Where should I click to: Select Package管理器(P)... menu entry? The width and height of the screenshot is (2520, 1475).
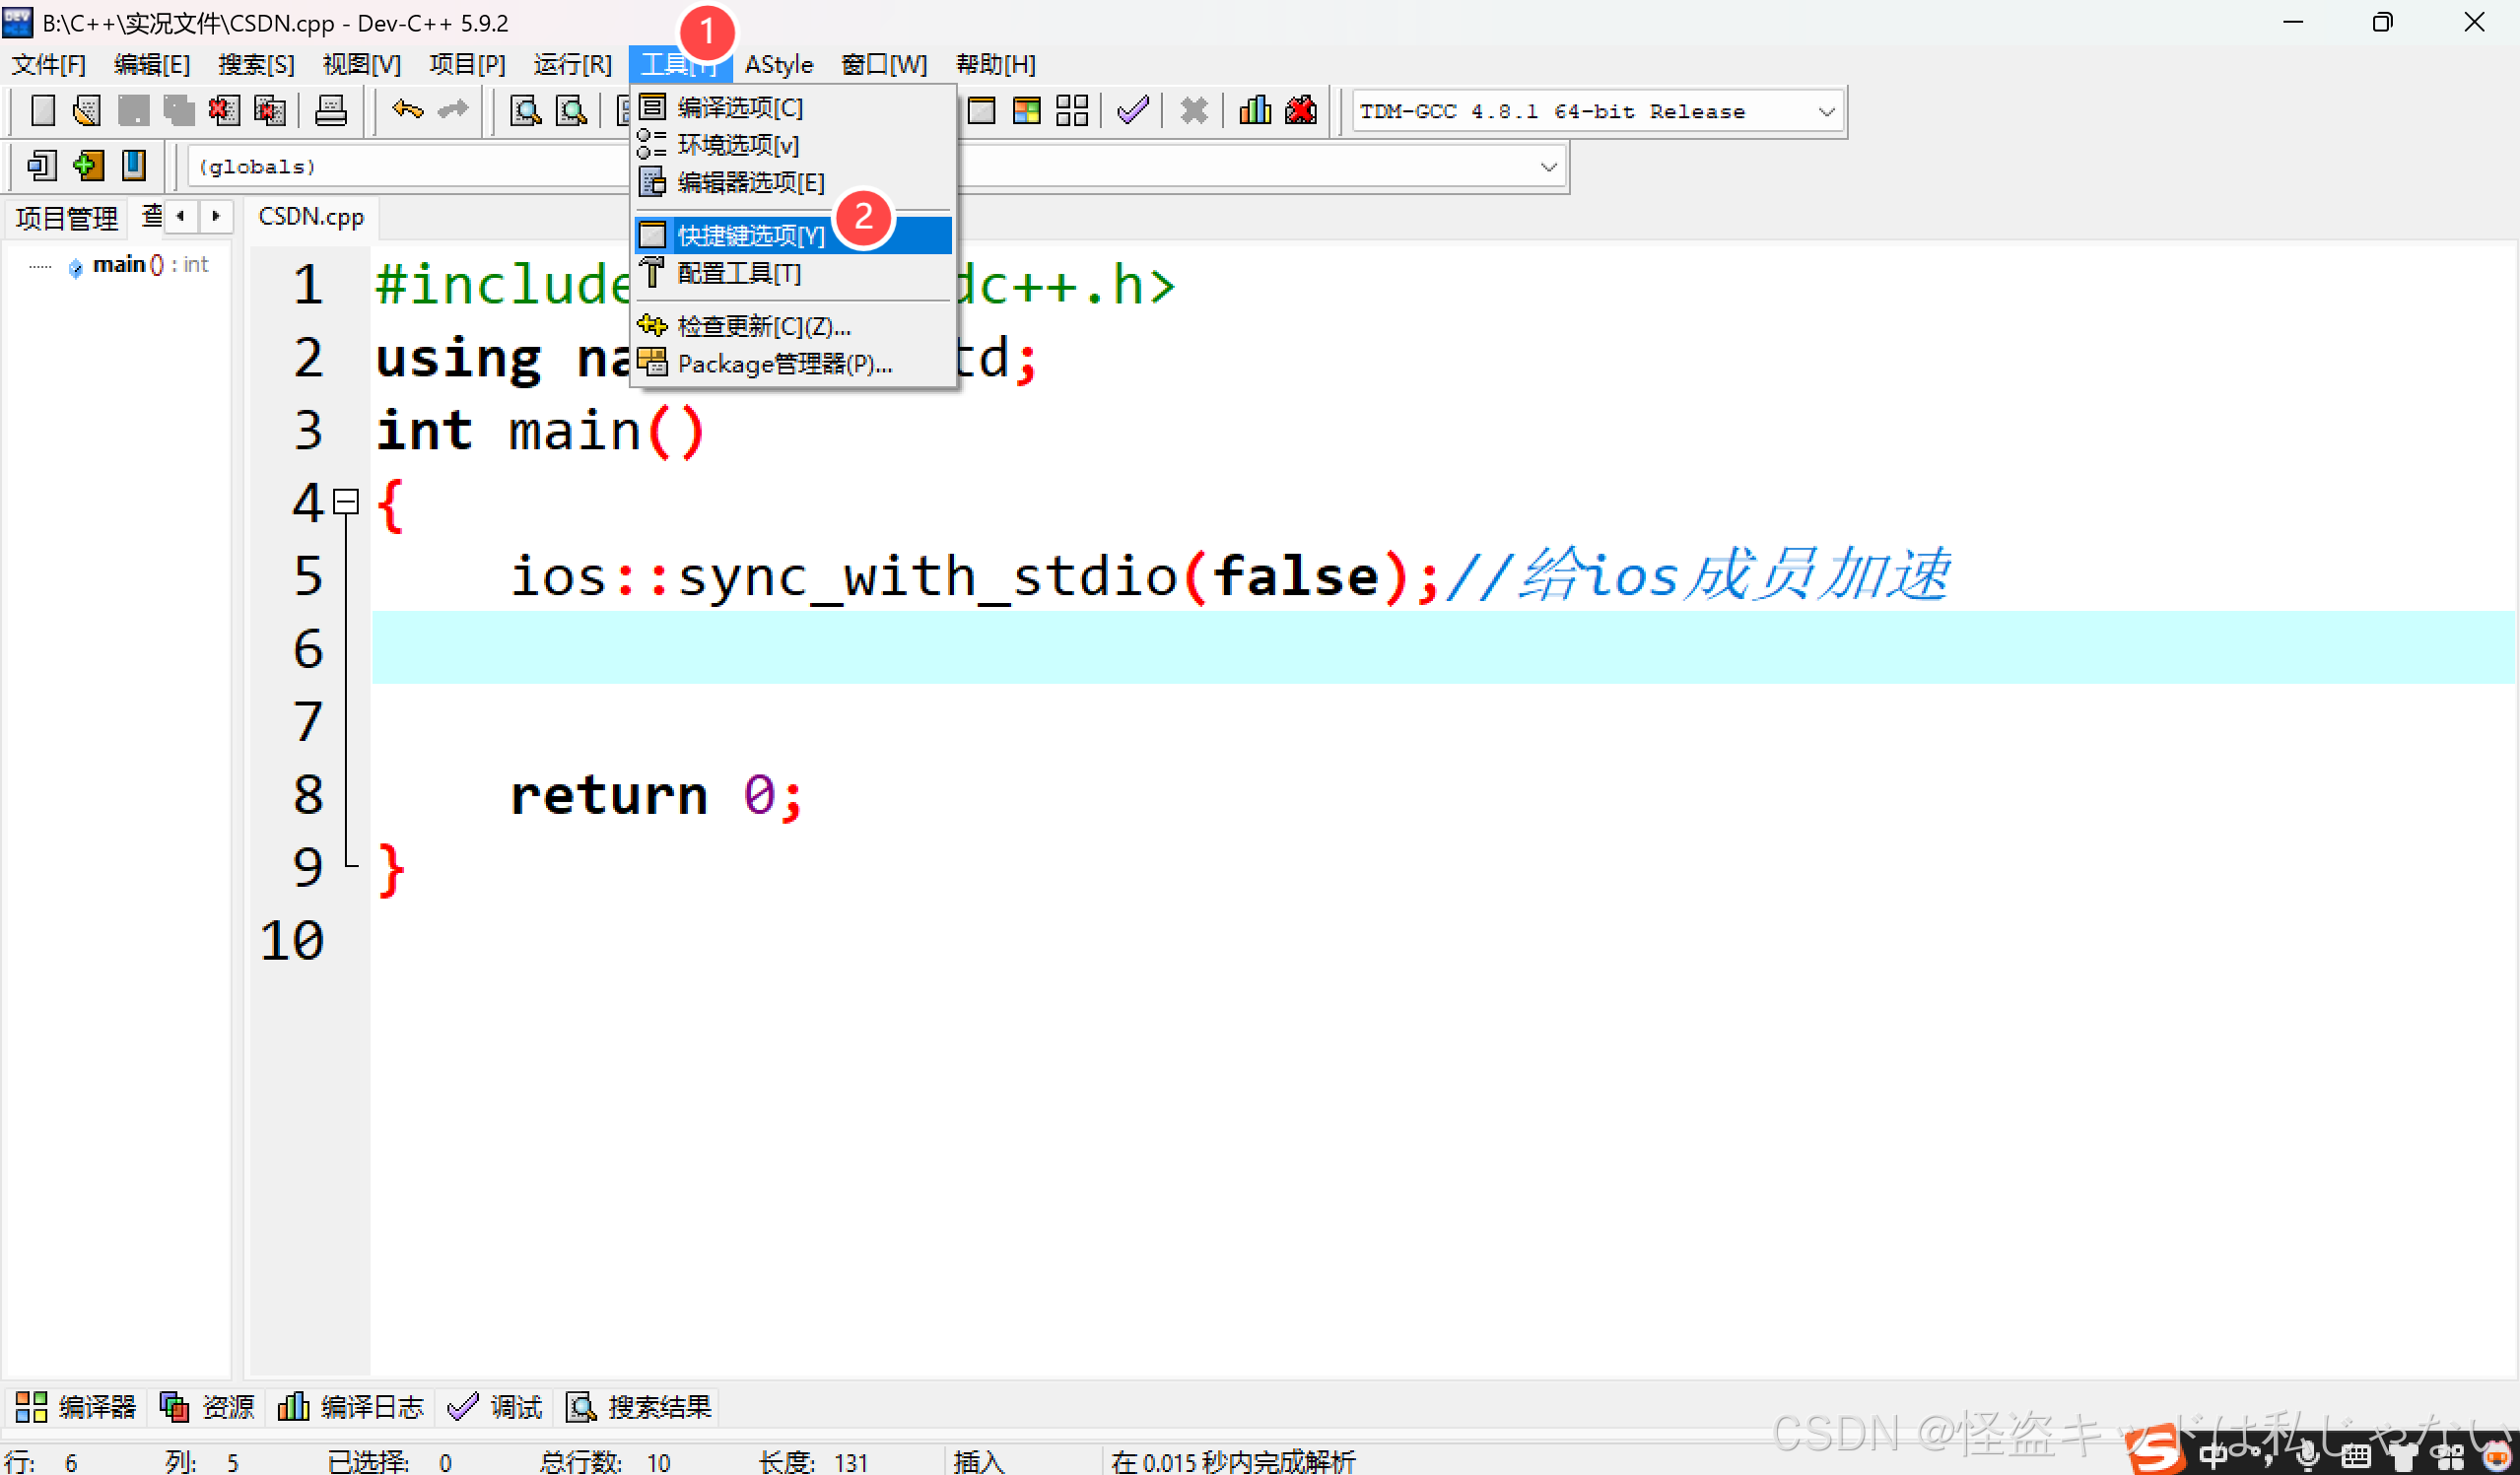(793, 364)
